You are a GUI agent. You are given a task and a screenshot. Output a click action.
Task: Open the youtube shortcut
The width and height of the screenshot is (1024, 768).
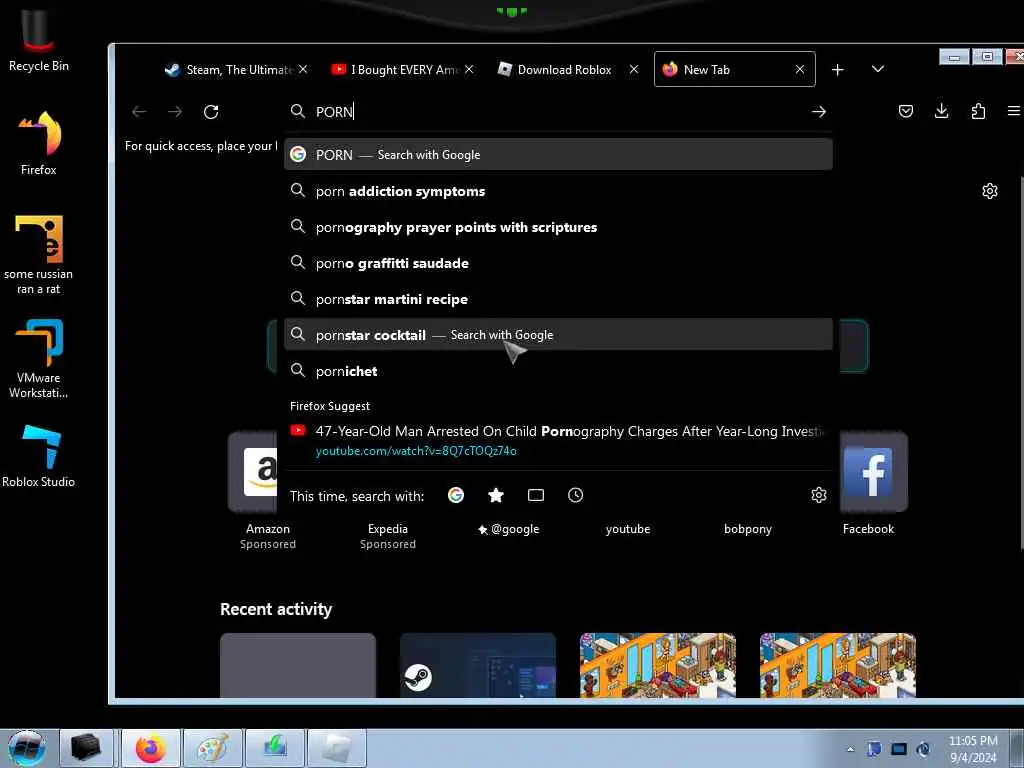coord(628,529)
